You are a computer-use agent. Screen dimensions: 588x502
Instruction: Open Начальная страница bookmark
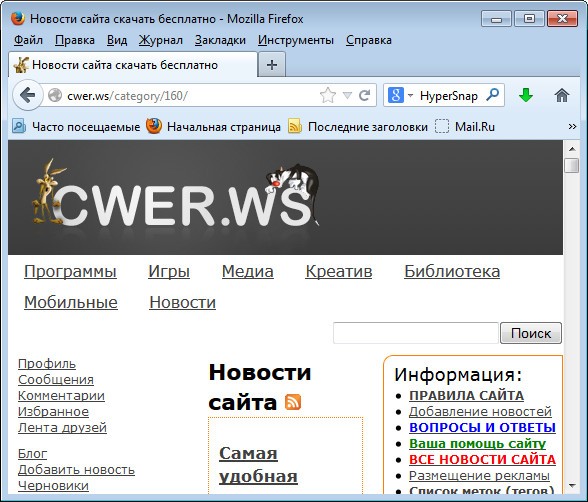pos(213,126)
